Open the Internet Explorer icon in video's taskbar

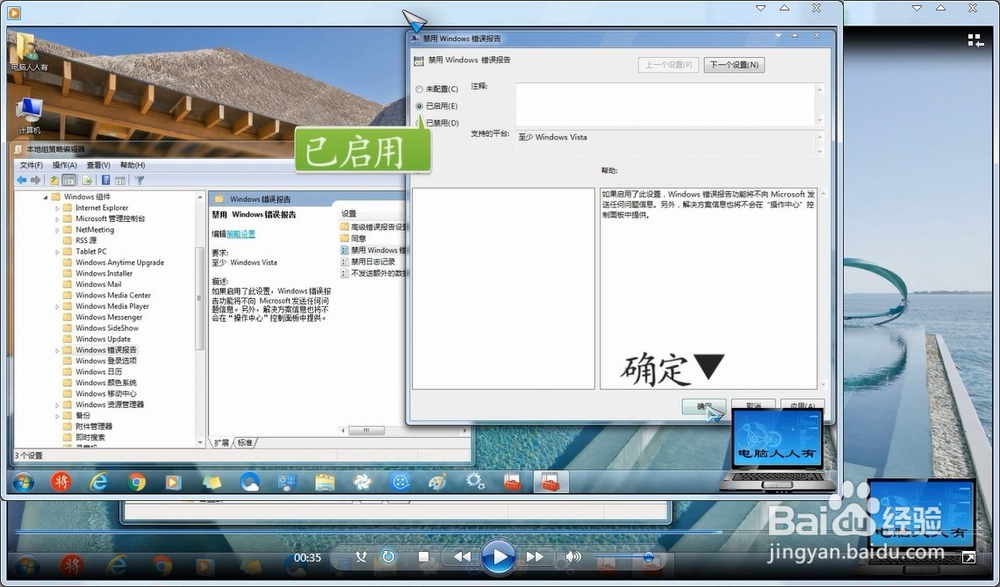tap(98, 482)
